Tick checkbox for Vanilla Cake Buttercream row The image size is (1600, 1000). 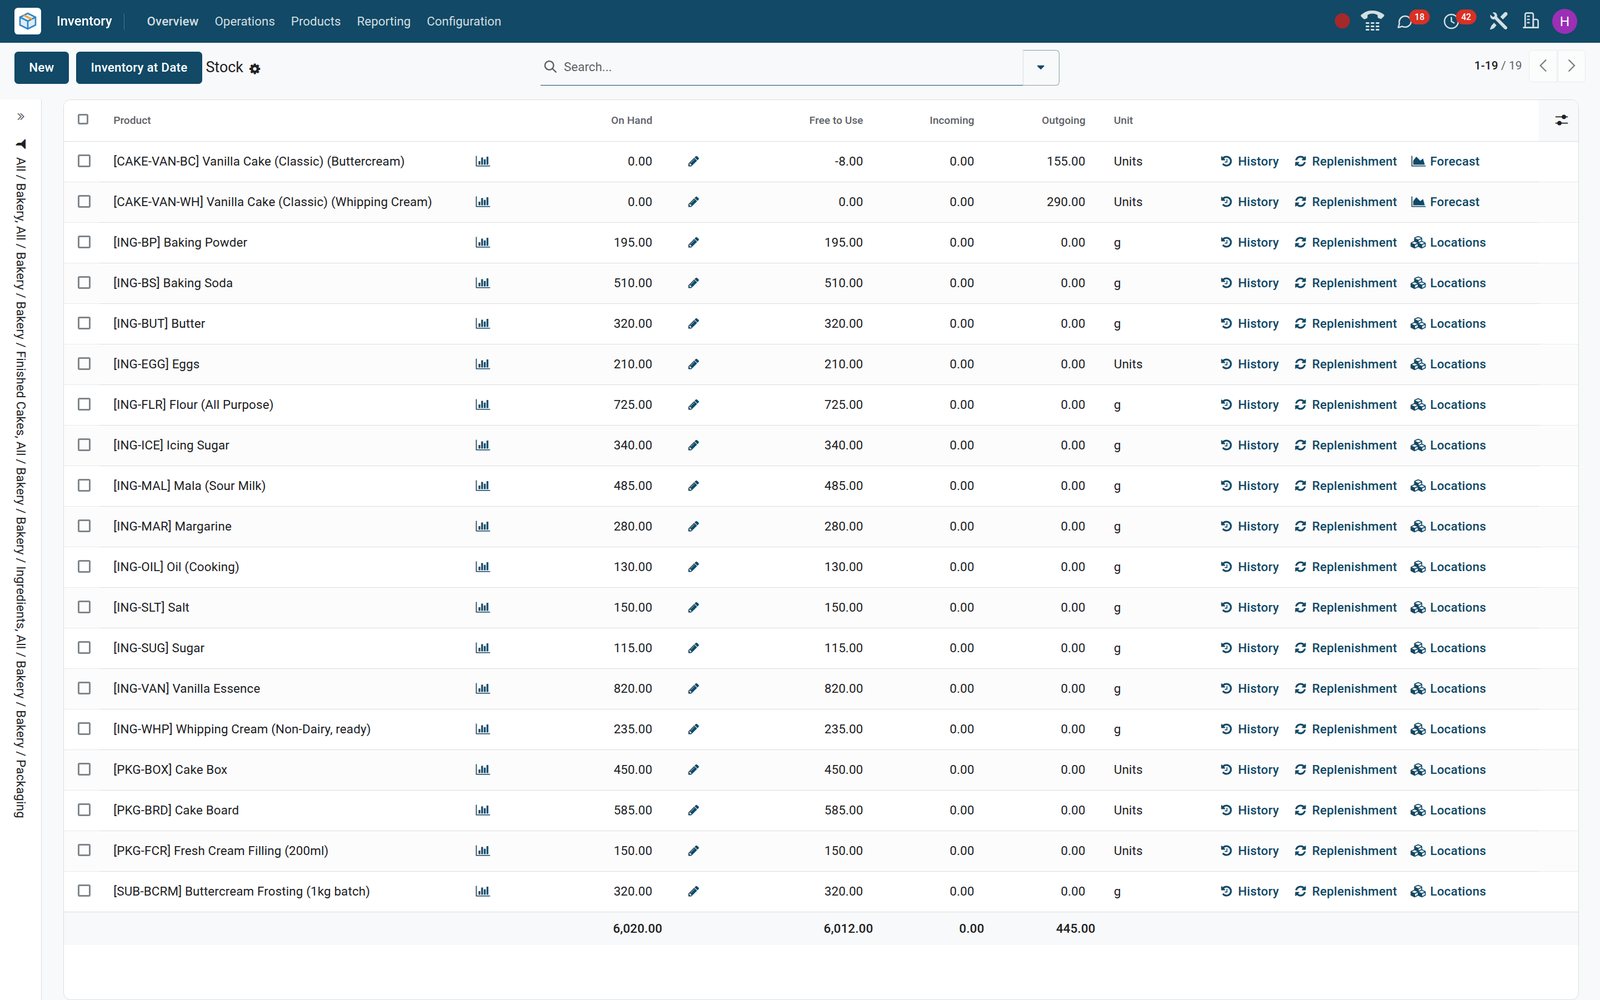pyautogui.click(x=84, y=161)
